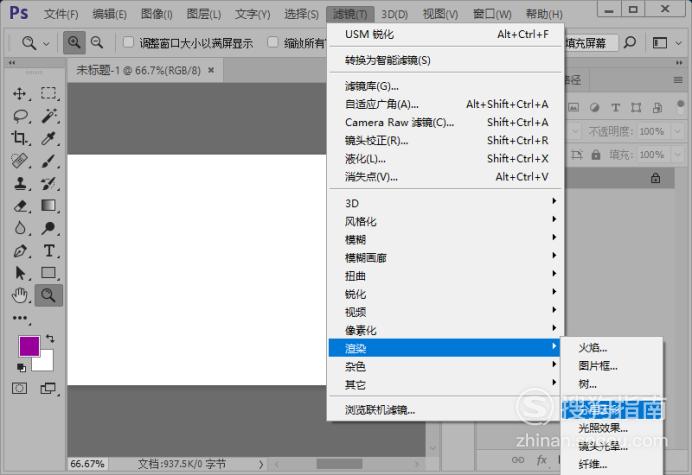The height and width of the screenshot is (475, 692).
Task: Select the Dodge tool
Action: pos(49,228)
